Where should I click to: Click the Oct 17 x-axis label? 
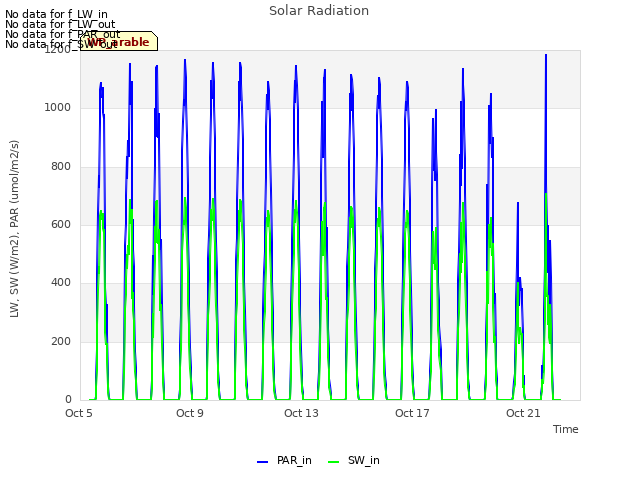click(x=412, y=413)
